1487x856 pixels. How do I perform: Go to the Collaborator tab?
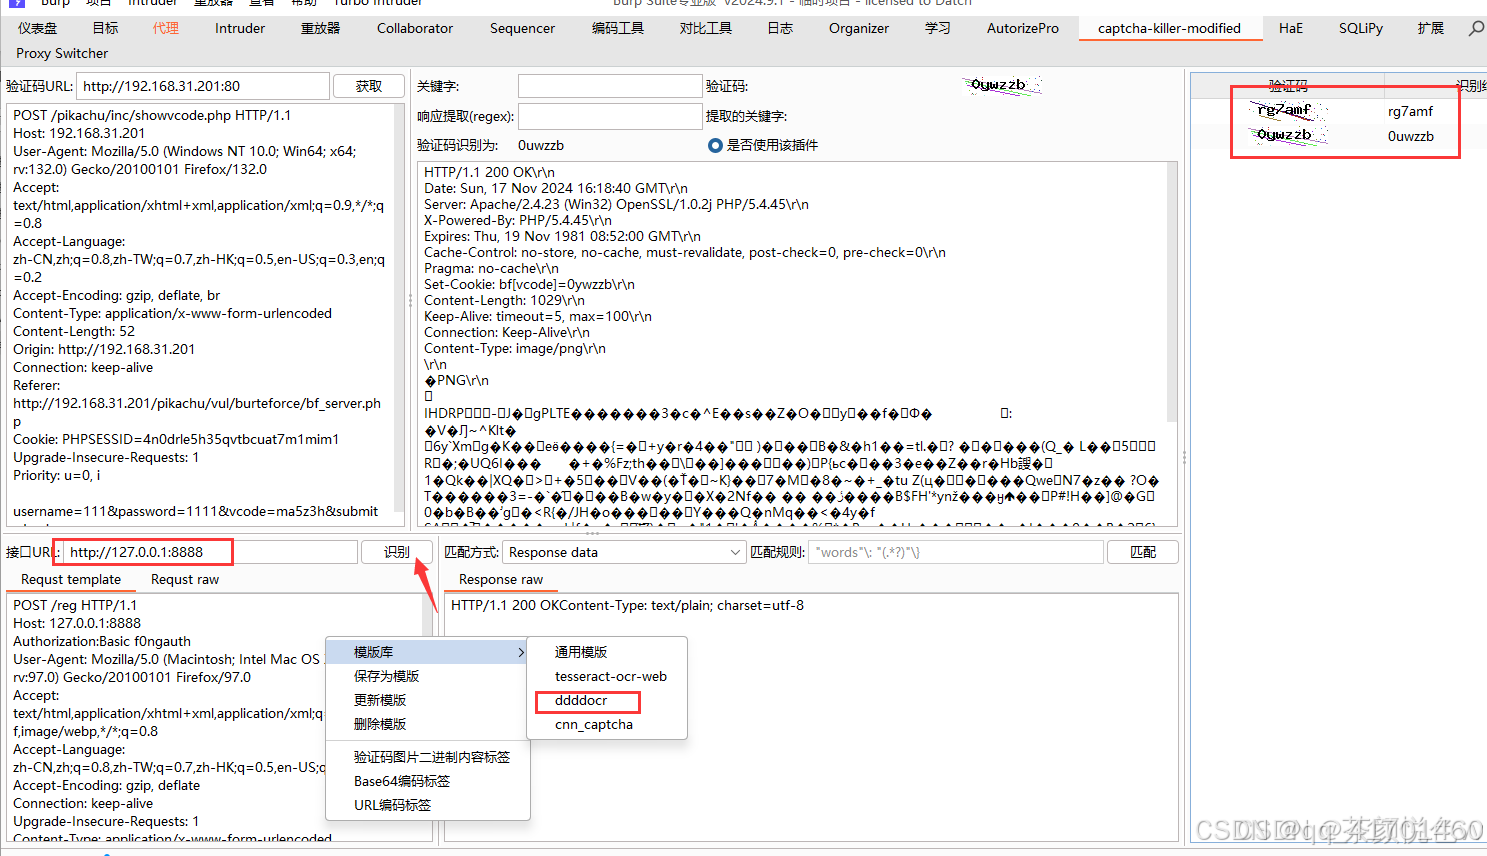pyautogui.click(x=415, y=28)
